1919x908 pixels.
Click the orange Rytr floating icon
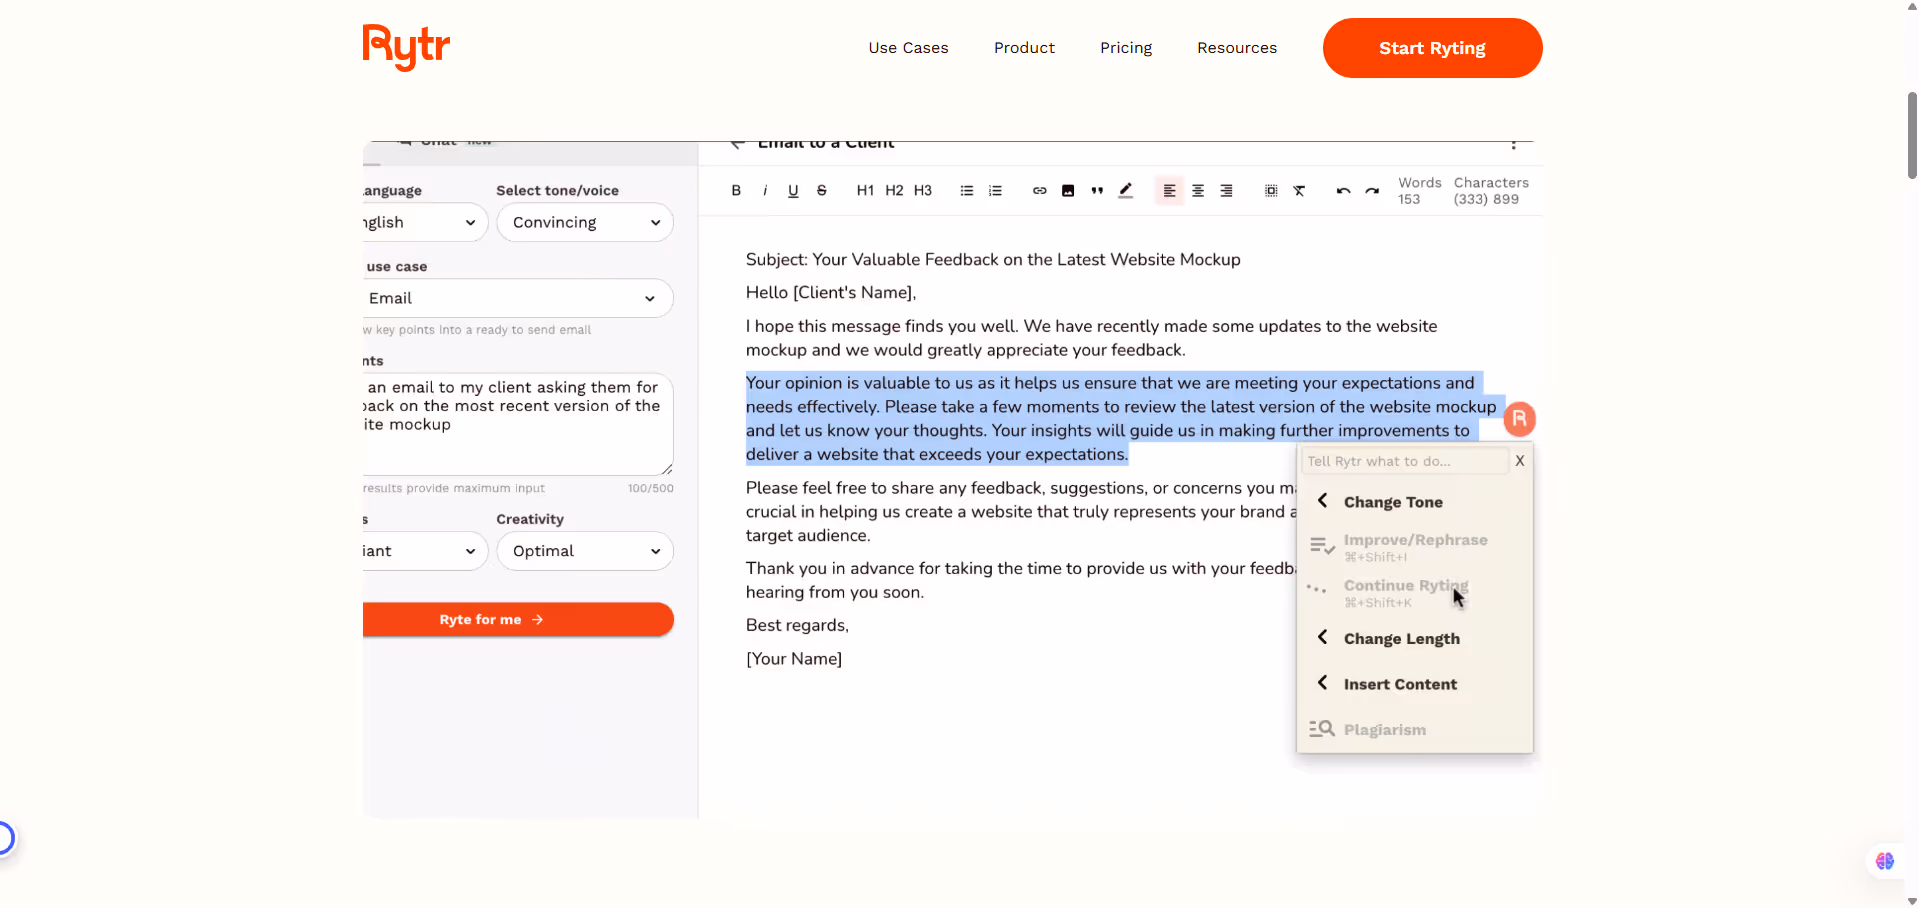click(x=1519, y=419)
